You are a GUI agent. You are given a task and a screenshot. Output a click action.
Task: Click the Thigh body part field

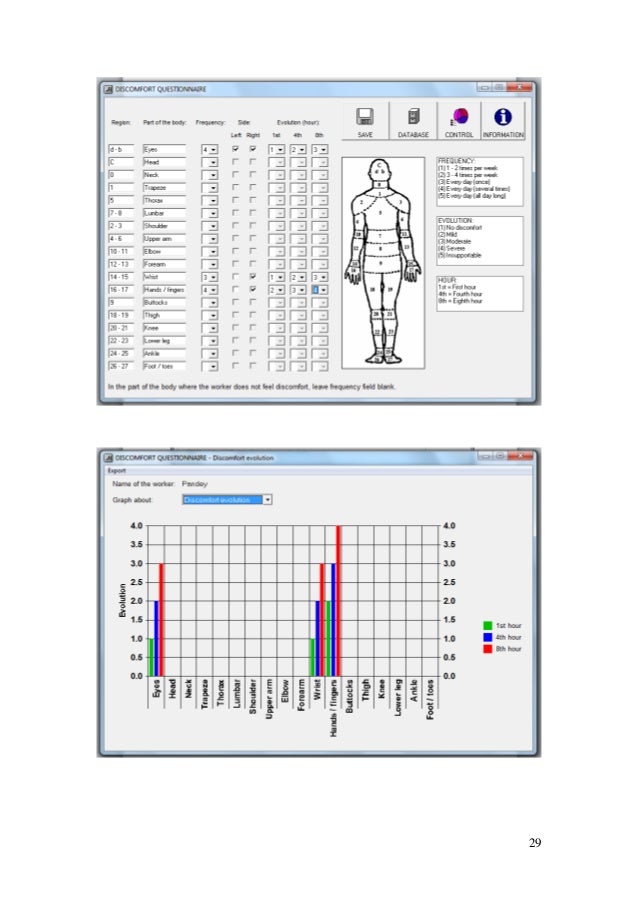[164, 315]
